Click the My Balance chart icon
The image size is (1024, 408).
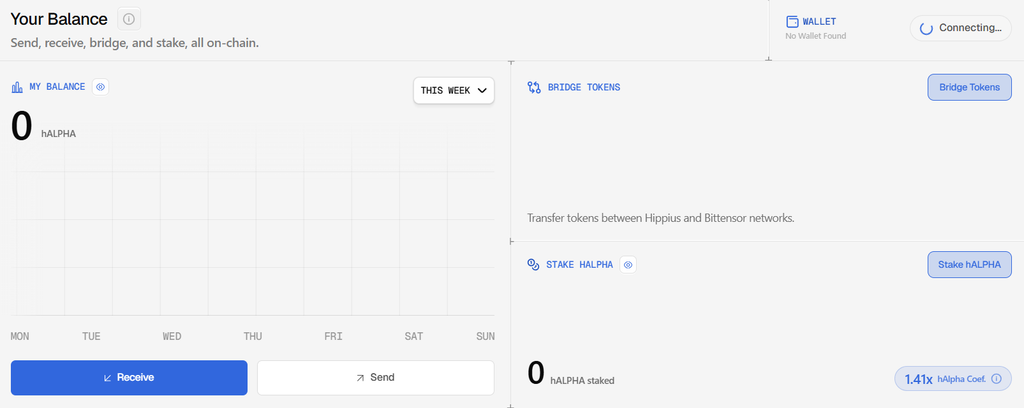pyautogui.click(x=17, y=87)
